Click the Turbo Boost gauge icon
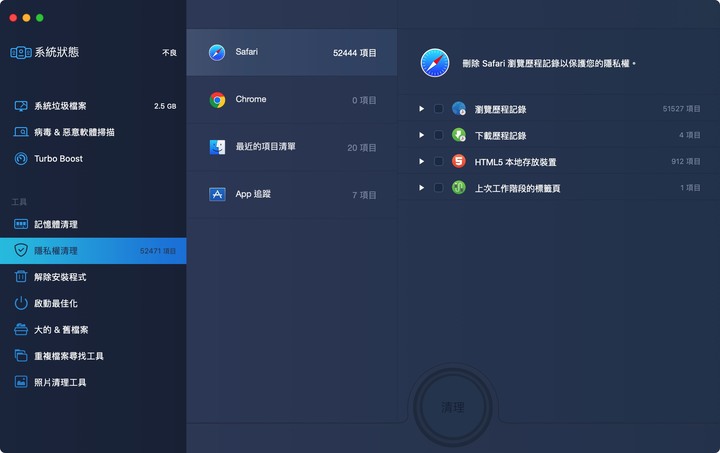This screenshot has height=453, width=720. tap(21, 158)
